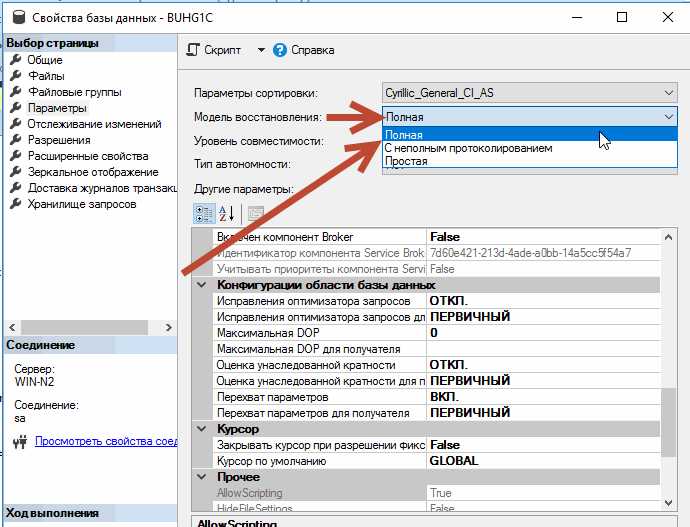Choose С неполным протоколированием option
690x527 pixels.
tap(468, 148)
